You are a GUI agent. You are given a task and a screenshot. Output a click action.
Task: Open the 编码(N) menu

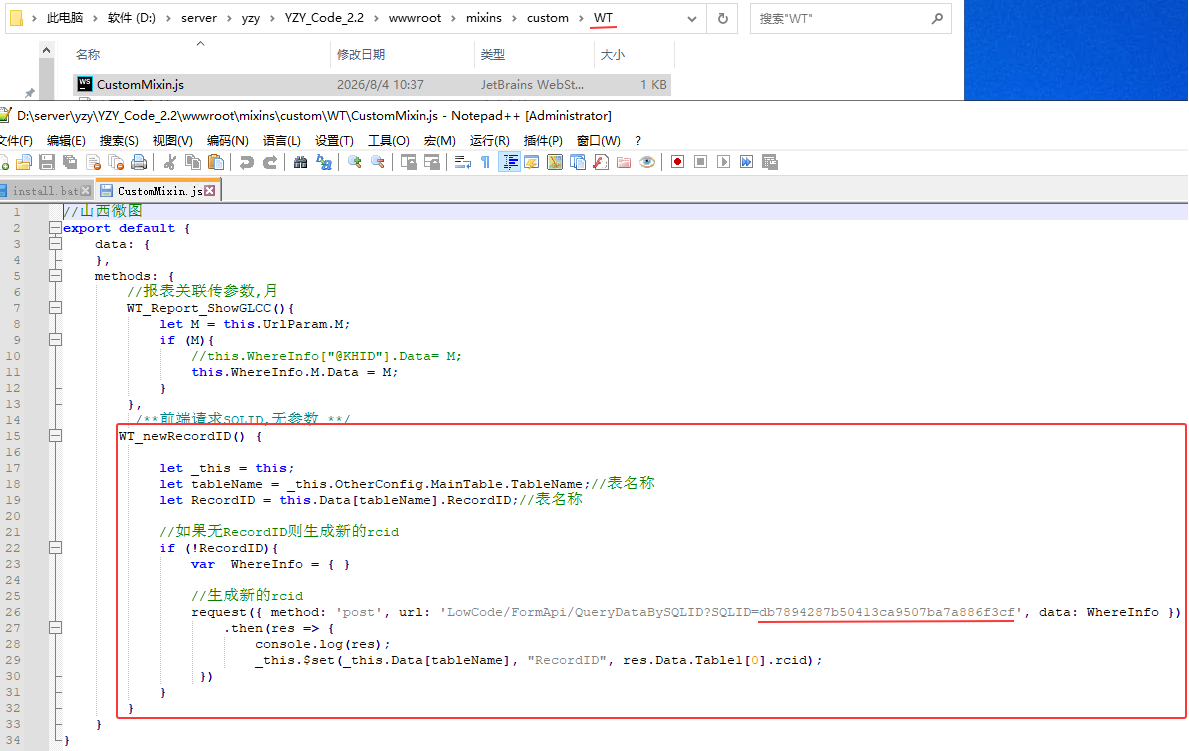pyautogui.click(x=227, y=140)
